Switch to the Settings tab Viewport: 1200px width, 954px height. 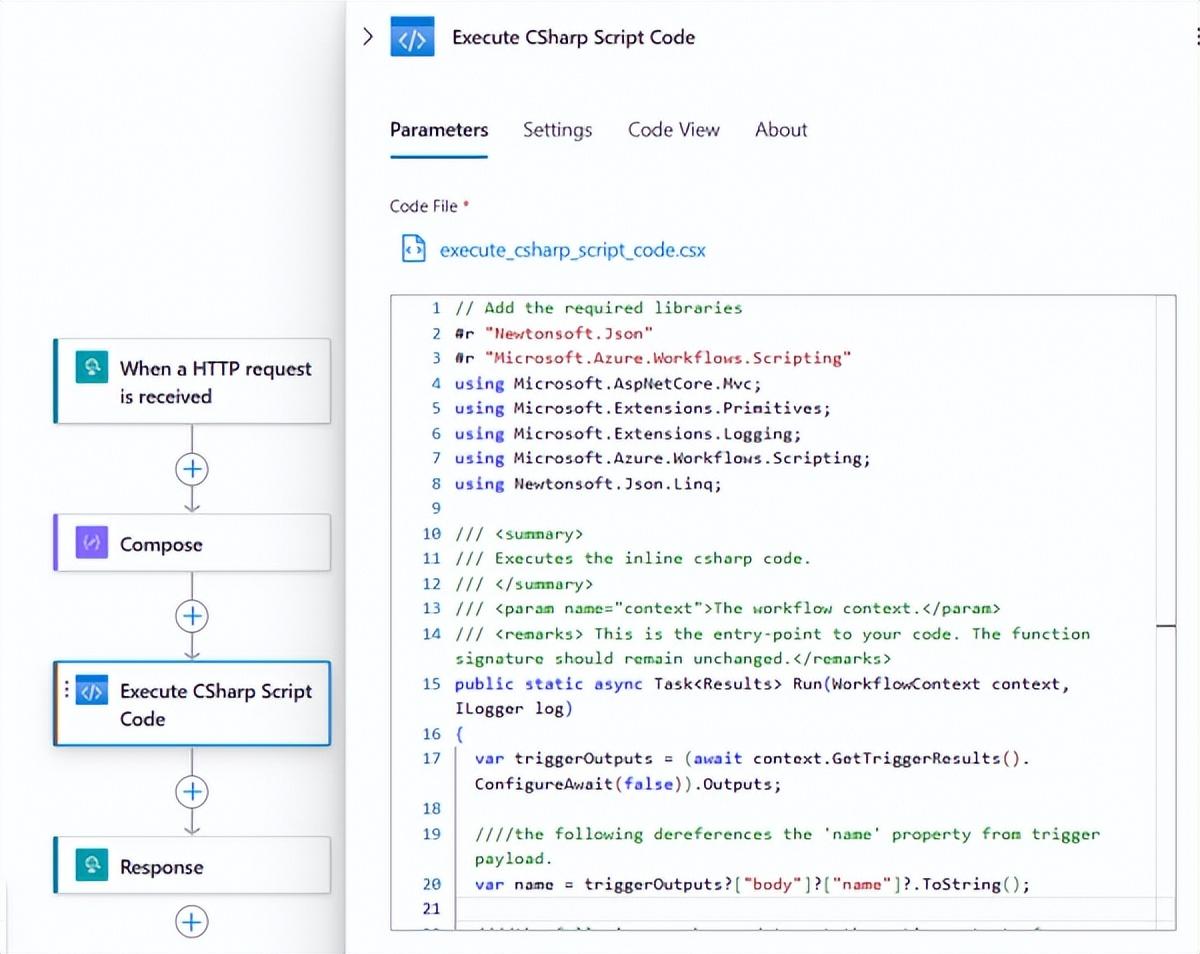pyautogui.click(x=557, y=130)
